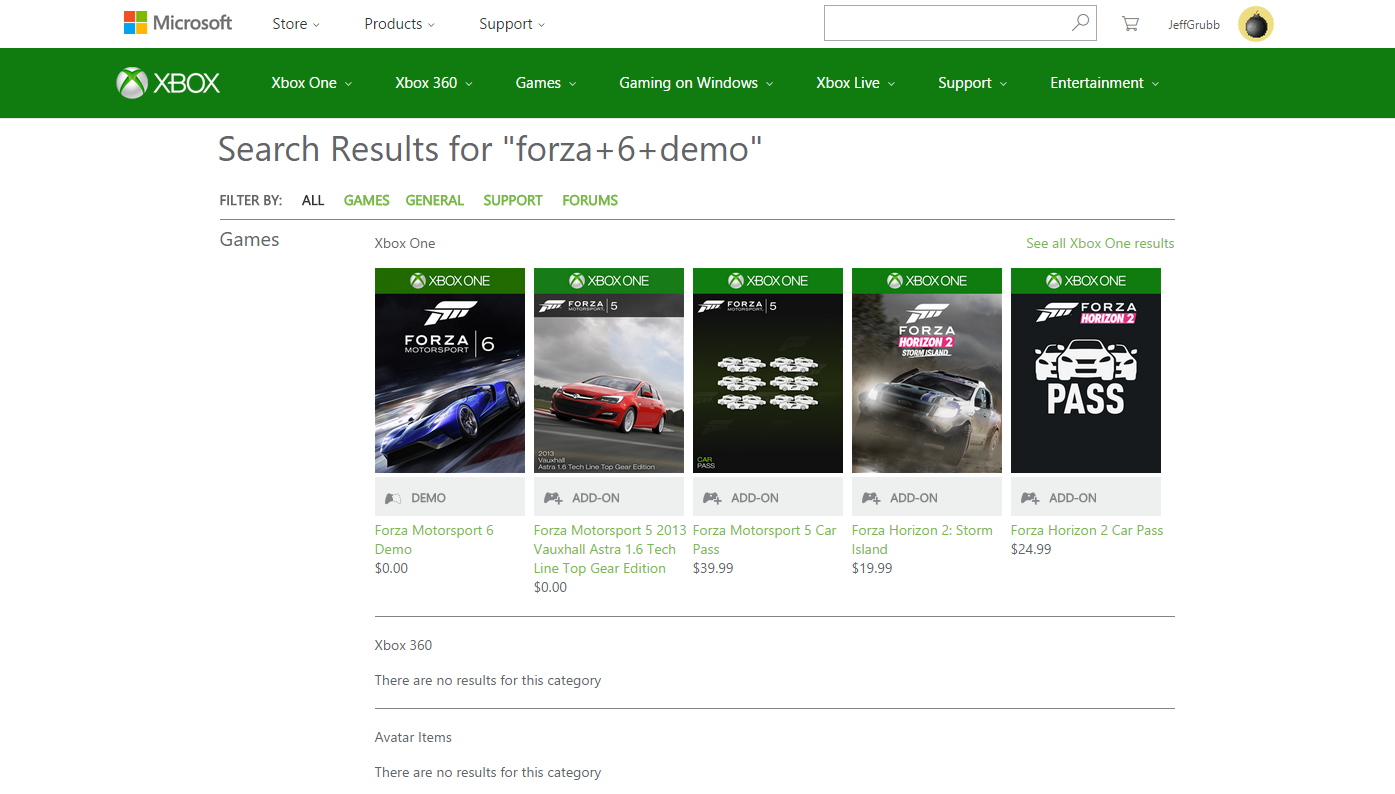Viewport: 1395px width, 794px height.
Task: Filter results by SUPPORT
Action: tap(513, 200)
